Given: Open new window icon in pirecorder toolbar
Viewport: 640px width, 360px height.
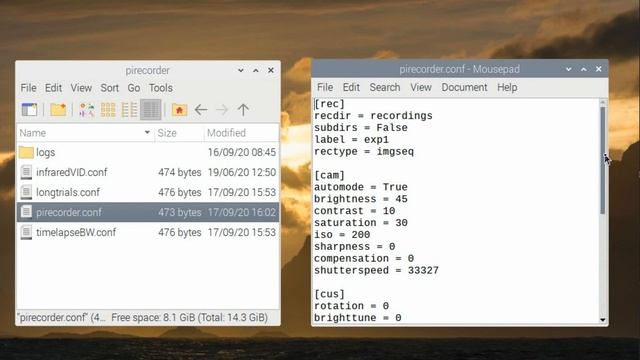Looking at the screenshot, I should (x=29, y=110).
